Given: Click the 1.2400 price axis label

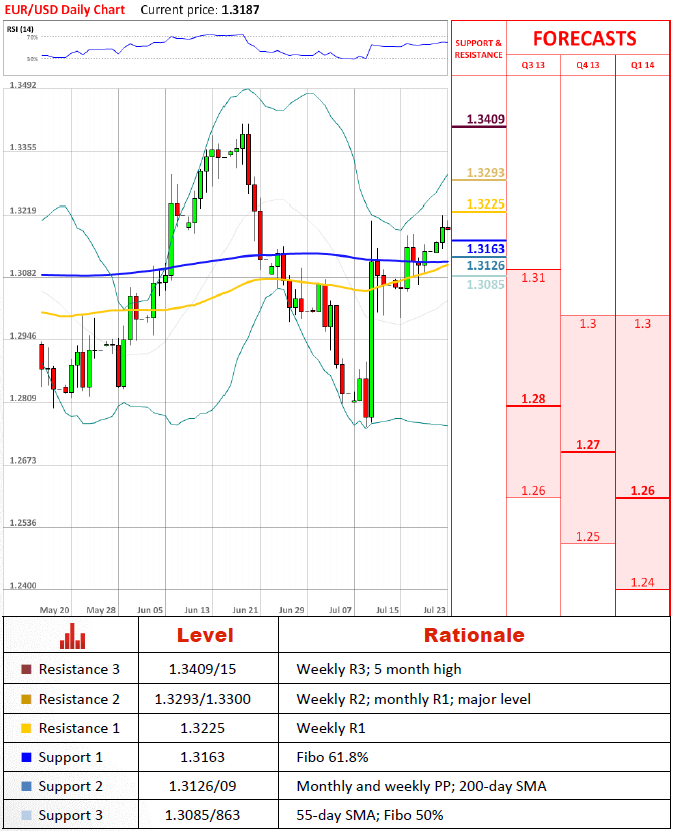Looking at the screenshot, I should (23, 586).
